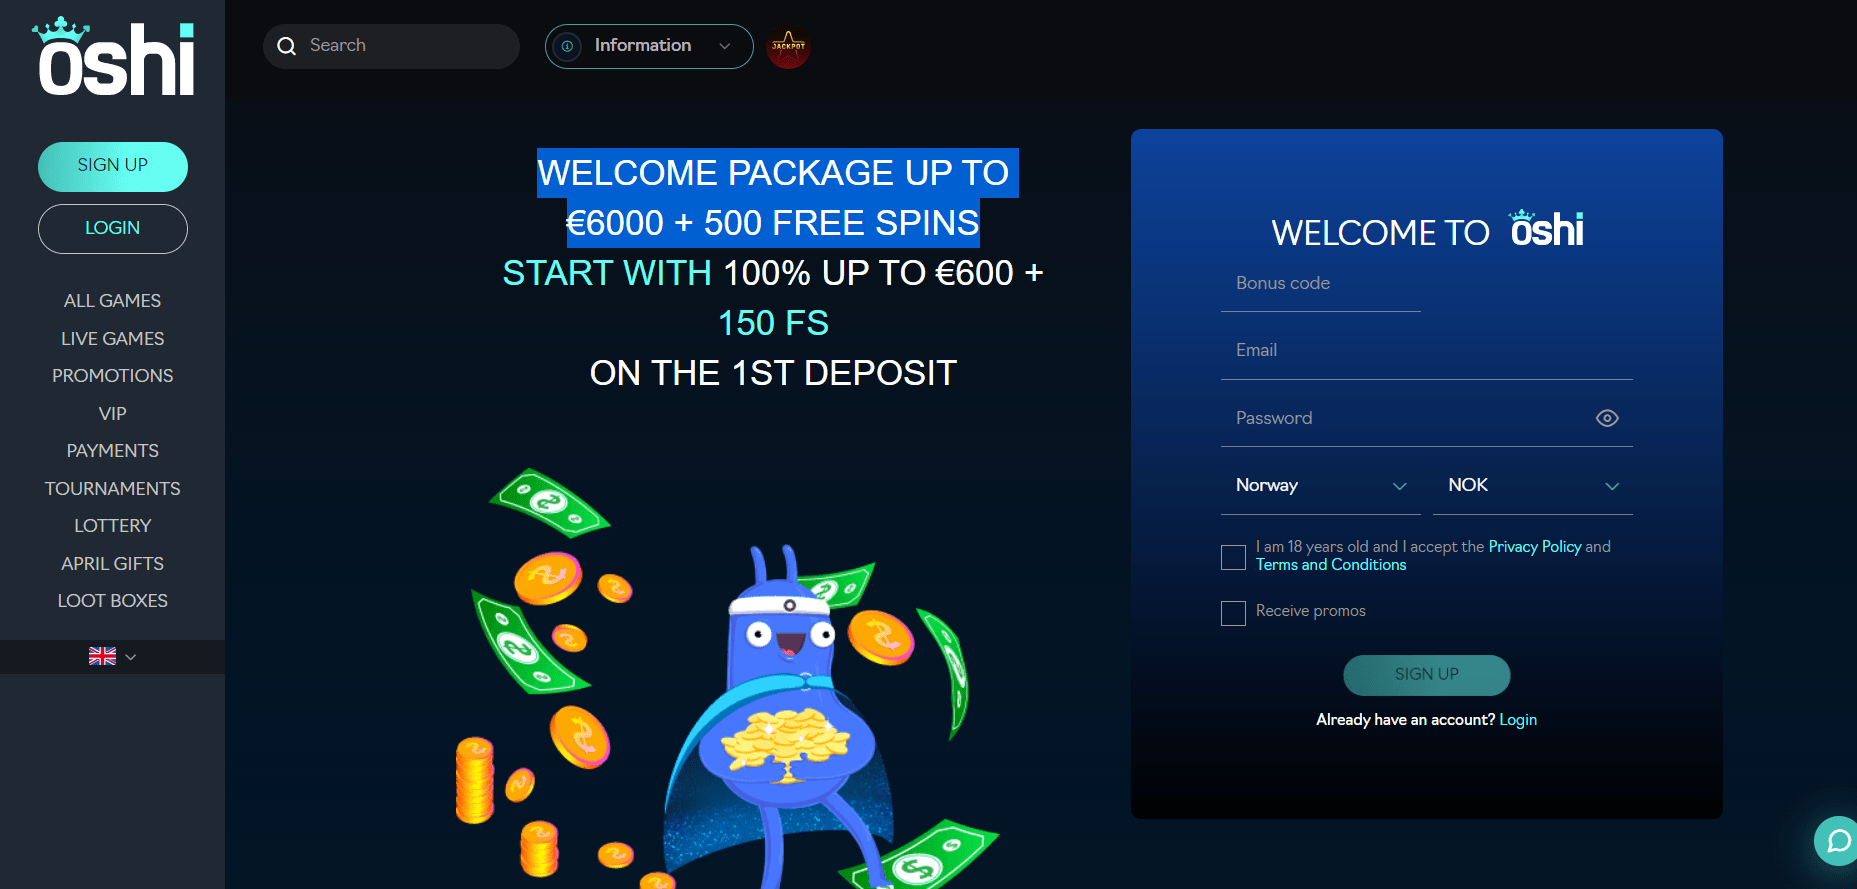Click the Oshi crown logo in sidebar
1857x889 pixels.
click(x=113, y=57)
